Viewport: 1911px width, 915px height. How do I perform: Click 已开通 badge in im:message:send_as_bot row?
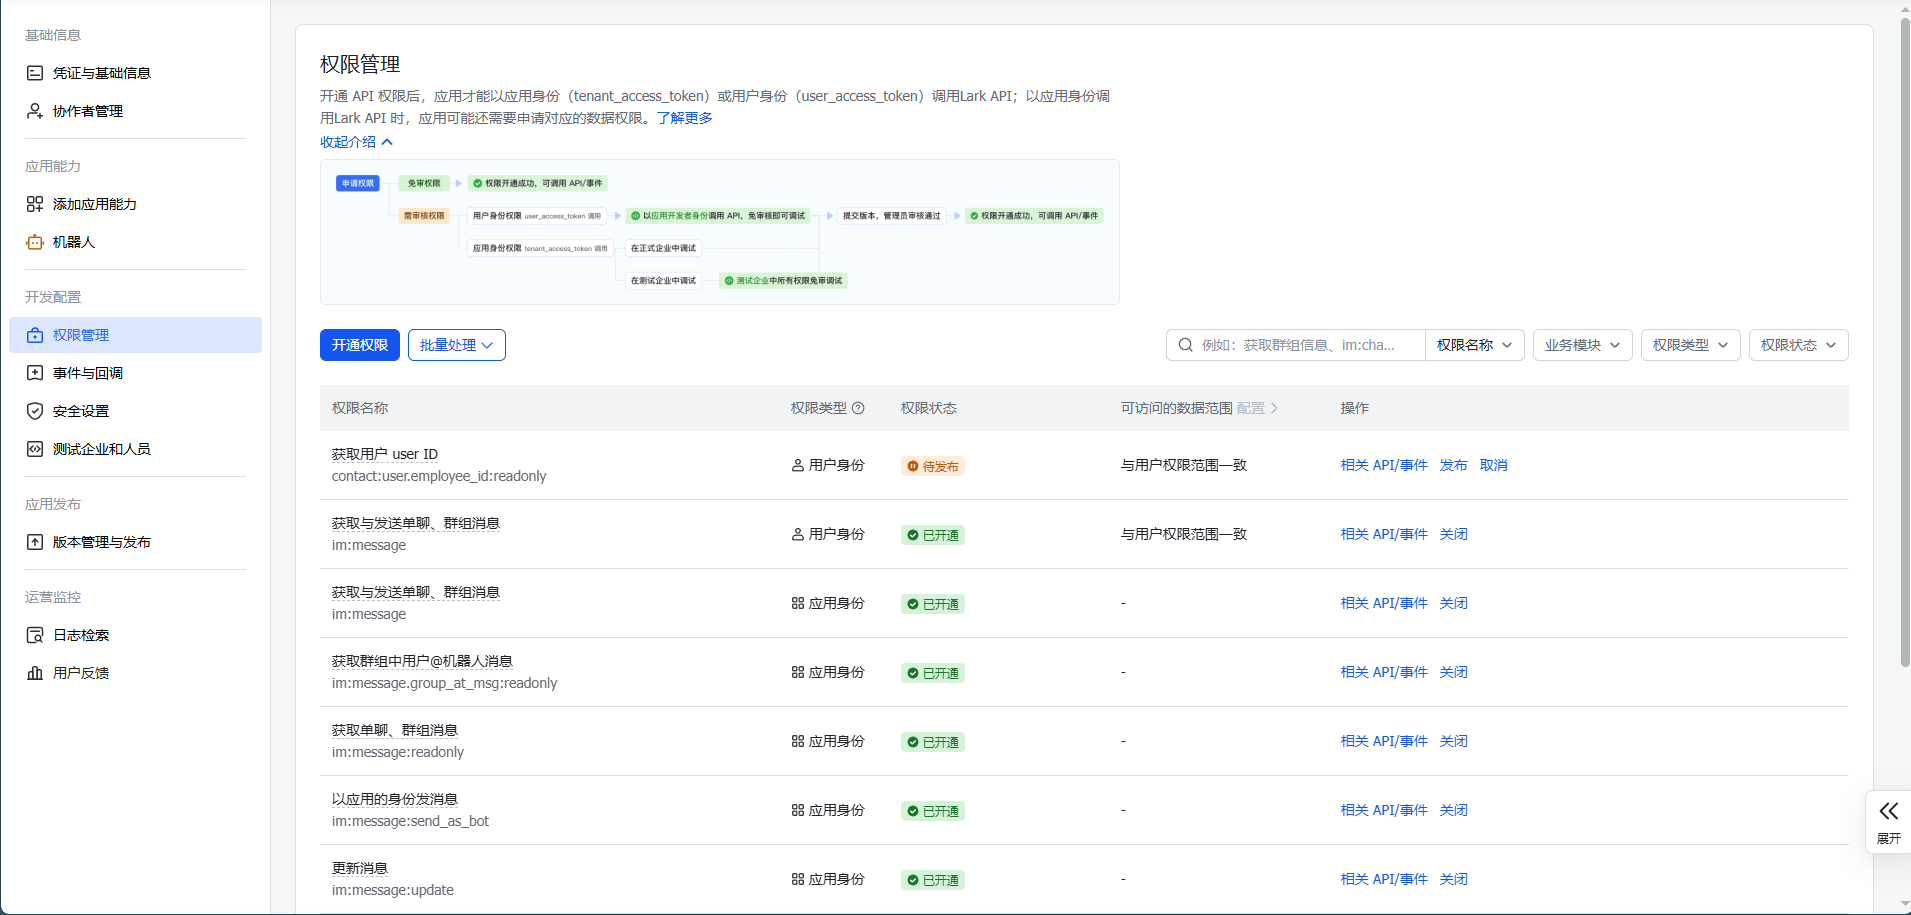tap(932, 811)
